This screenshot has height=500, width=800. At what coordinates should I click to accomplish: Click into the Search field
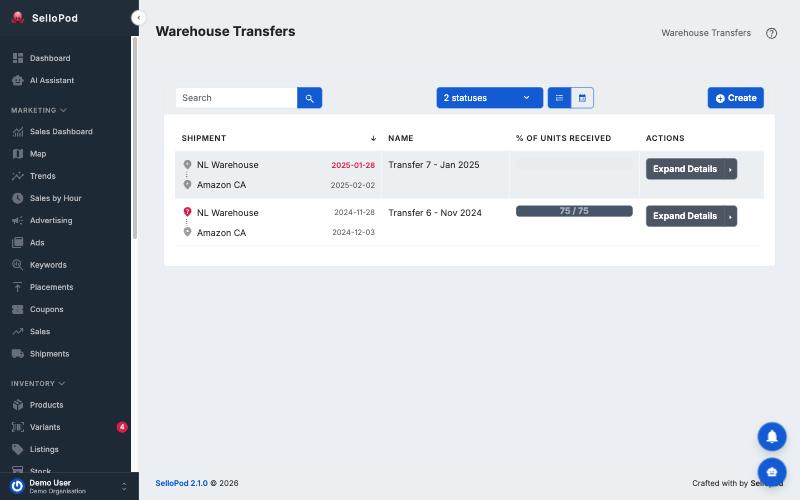pos(236,98)
